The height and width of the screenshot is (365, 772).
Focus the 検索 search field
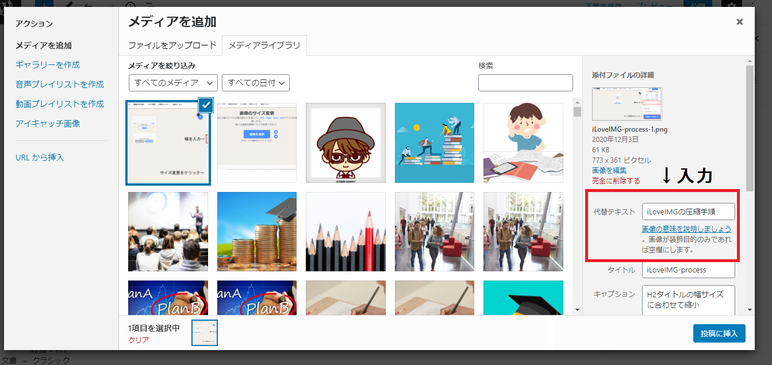pyautogui.click(x=525, y=83)
